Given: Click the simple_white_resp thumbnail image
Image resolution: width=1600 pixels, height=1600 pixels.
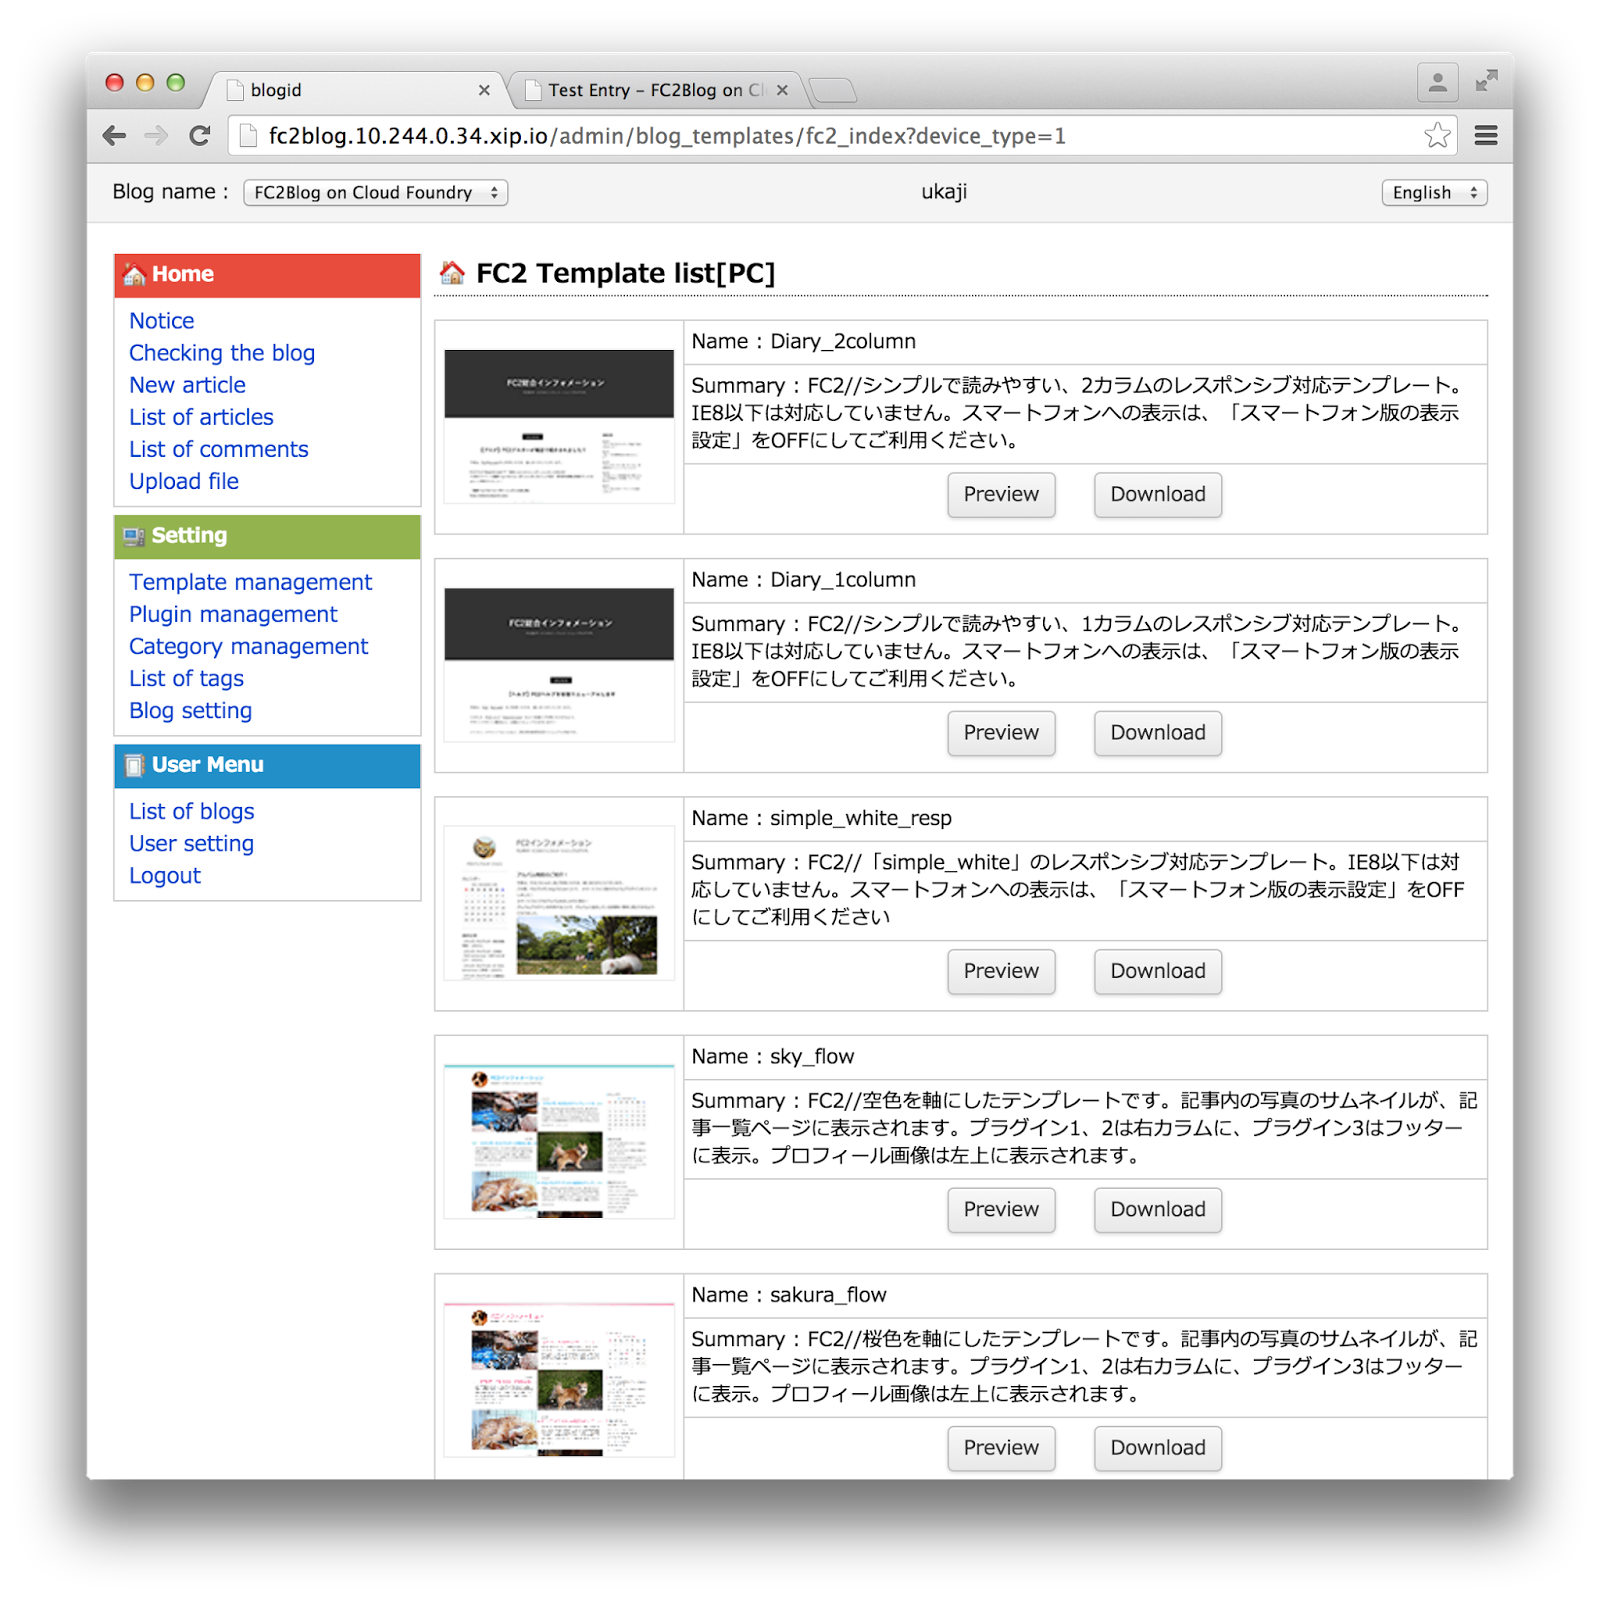Looking at the screenshot, I should [x=559, y=903].
